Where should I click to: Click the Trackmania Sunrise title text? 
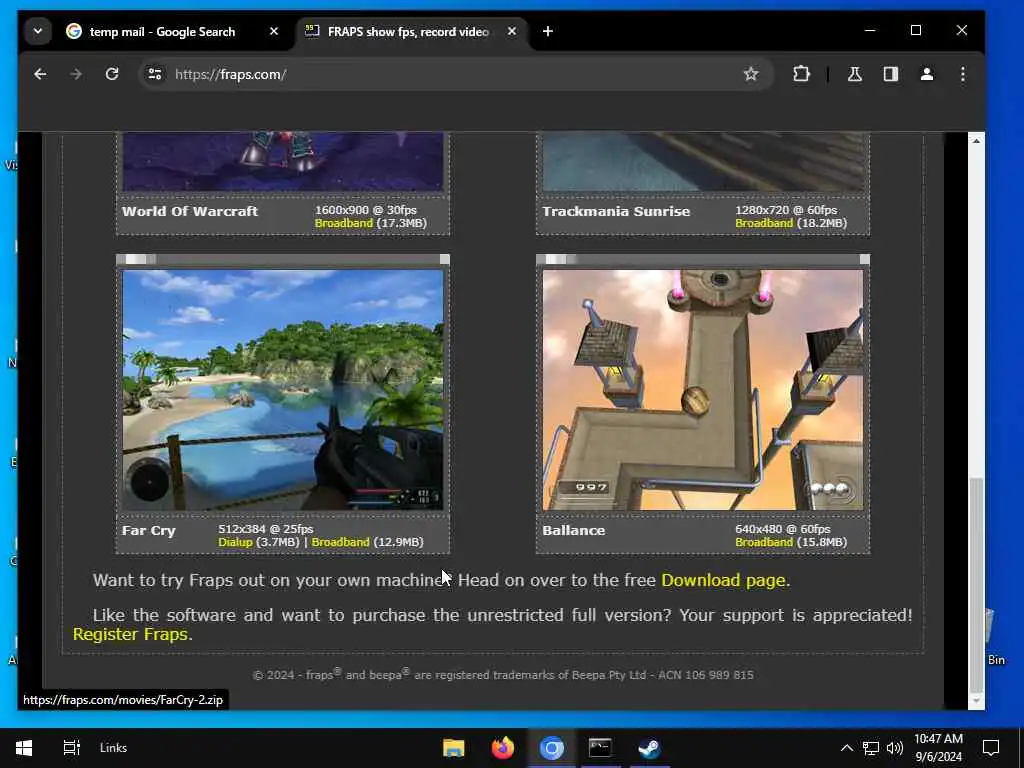[616, 212]
